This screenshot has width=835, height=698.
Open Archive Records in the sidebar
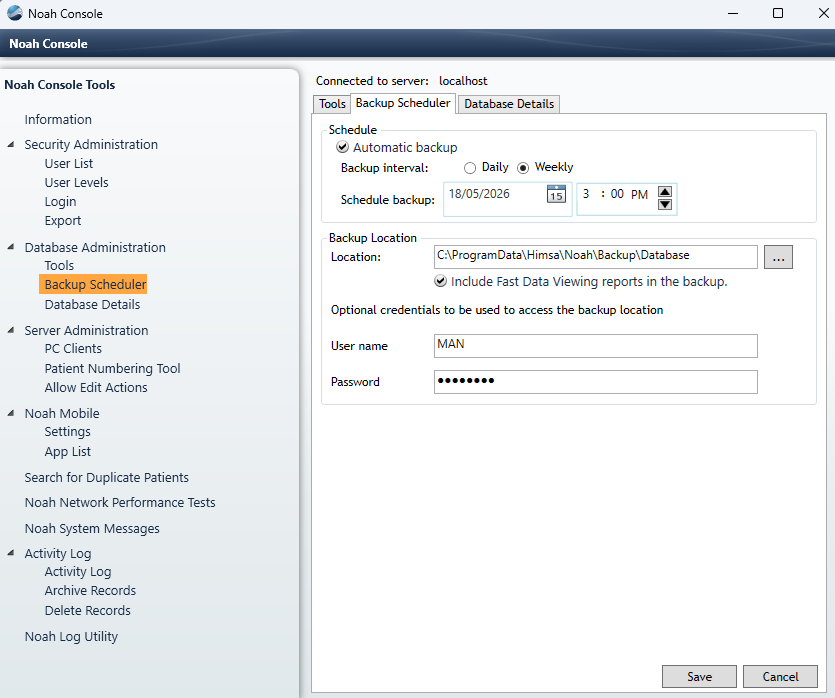(x=90, y=590)
